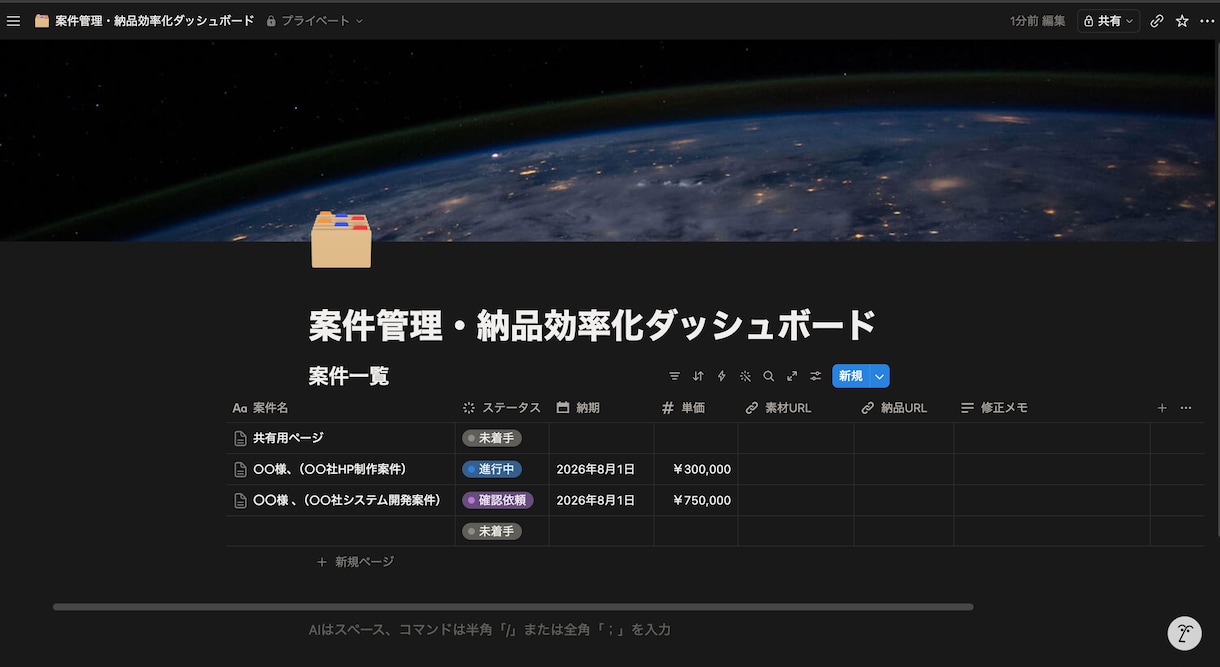Viewport: 1220px width, 667px height.
Task: Search the database with magnifier icon
Action: [x=768, y=376]
